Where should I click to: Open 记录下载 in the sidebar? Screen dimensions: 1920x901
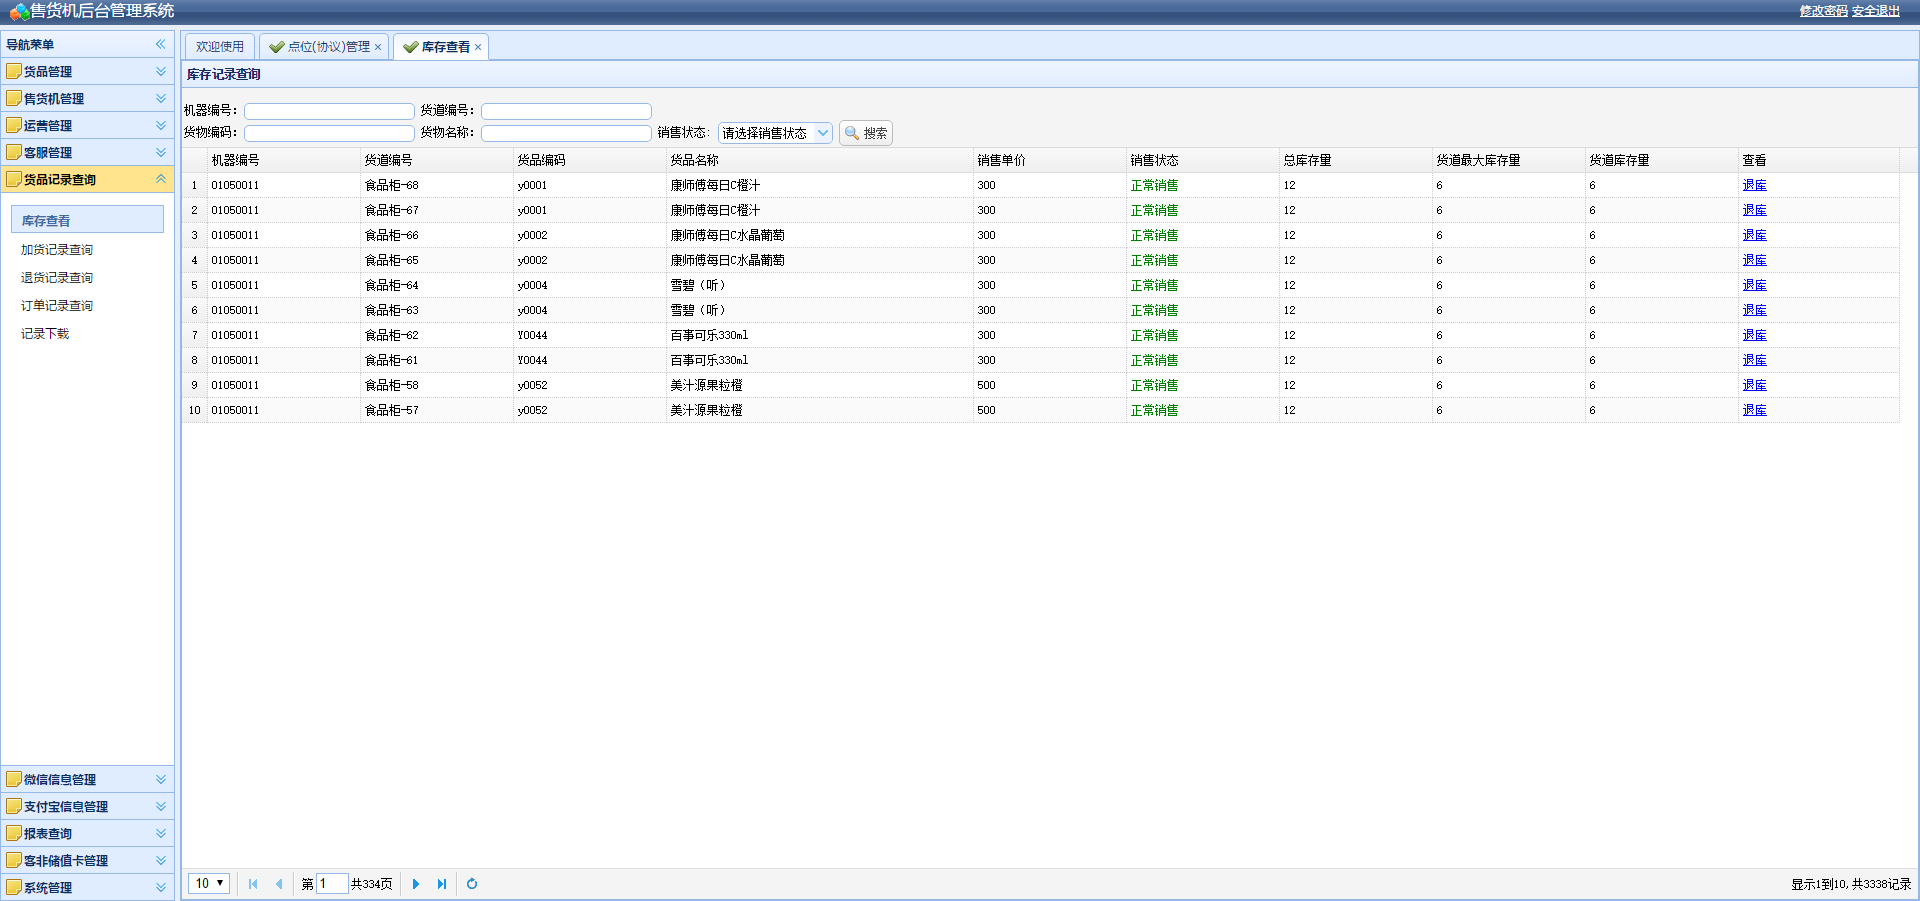click(45, 334)
